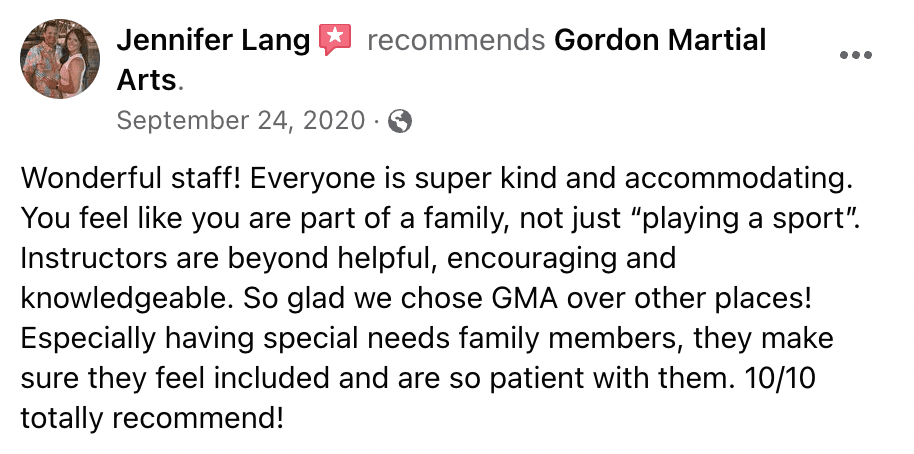Click the red star recommendation badge
This screenshot has width=914, height=454.
[x=336, y=40]
